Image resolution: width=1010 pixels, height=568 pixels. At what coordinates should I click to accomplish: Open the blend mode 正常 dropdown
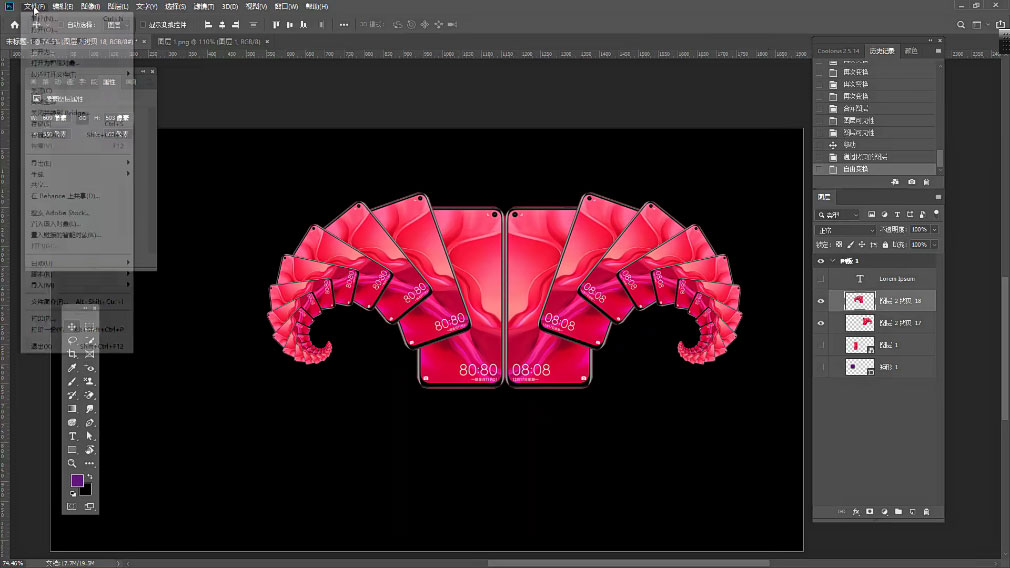(846, 230)
